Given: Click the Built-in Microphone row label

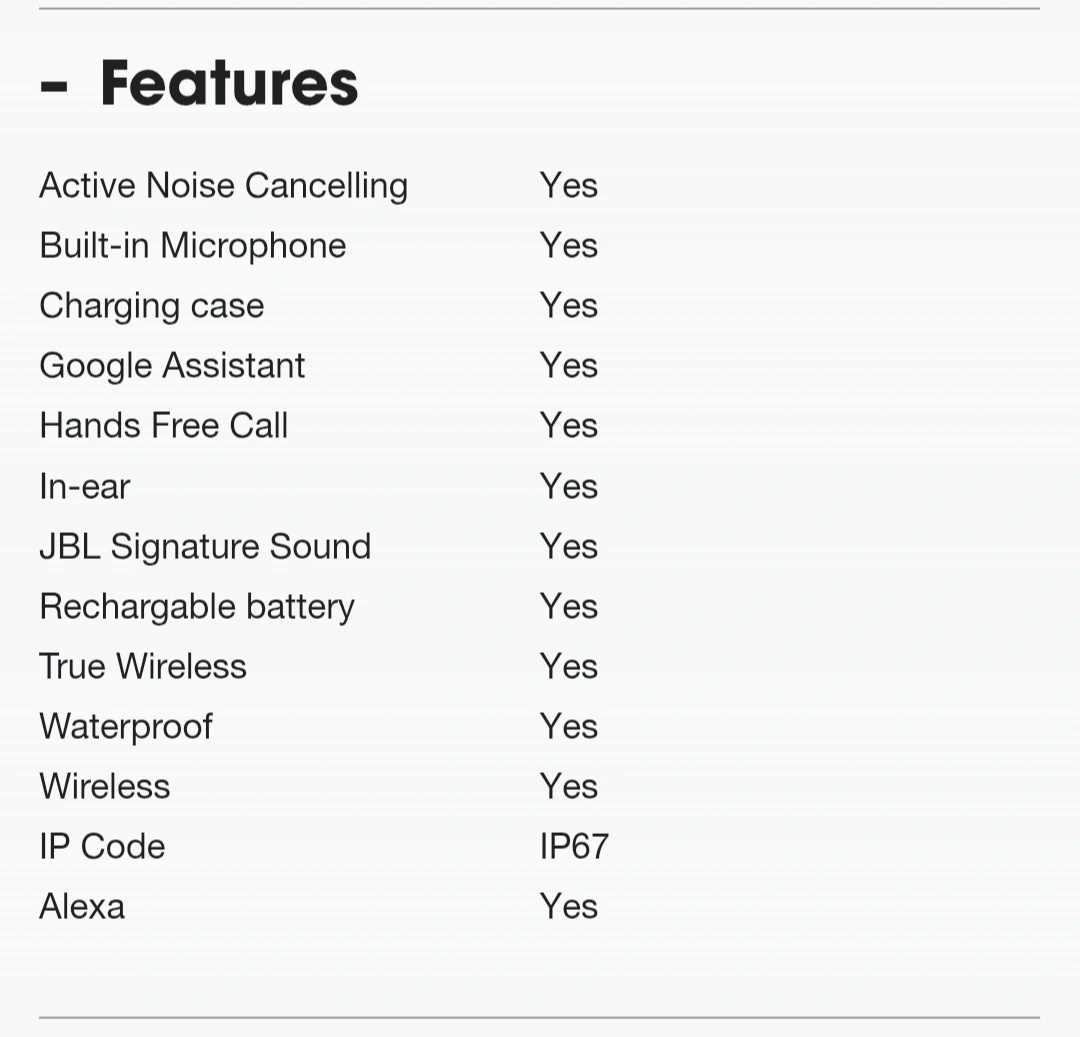Looking at the screenshot, I should point(193,246).
